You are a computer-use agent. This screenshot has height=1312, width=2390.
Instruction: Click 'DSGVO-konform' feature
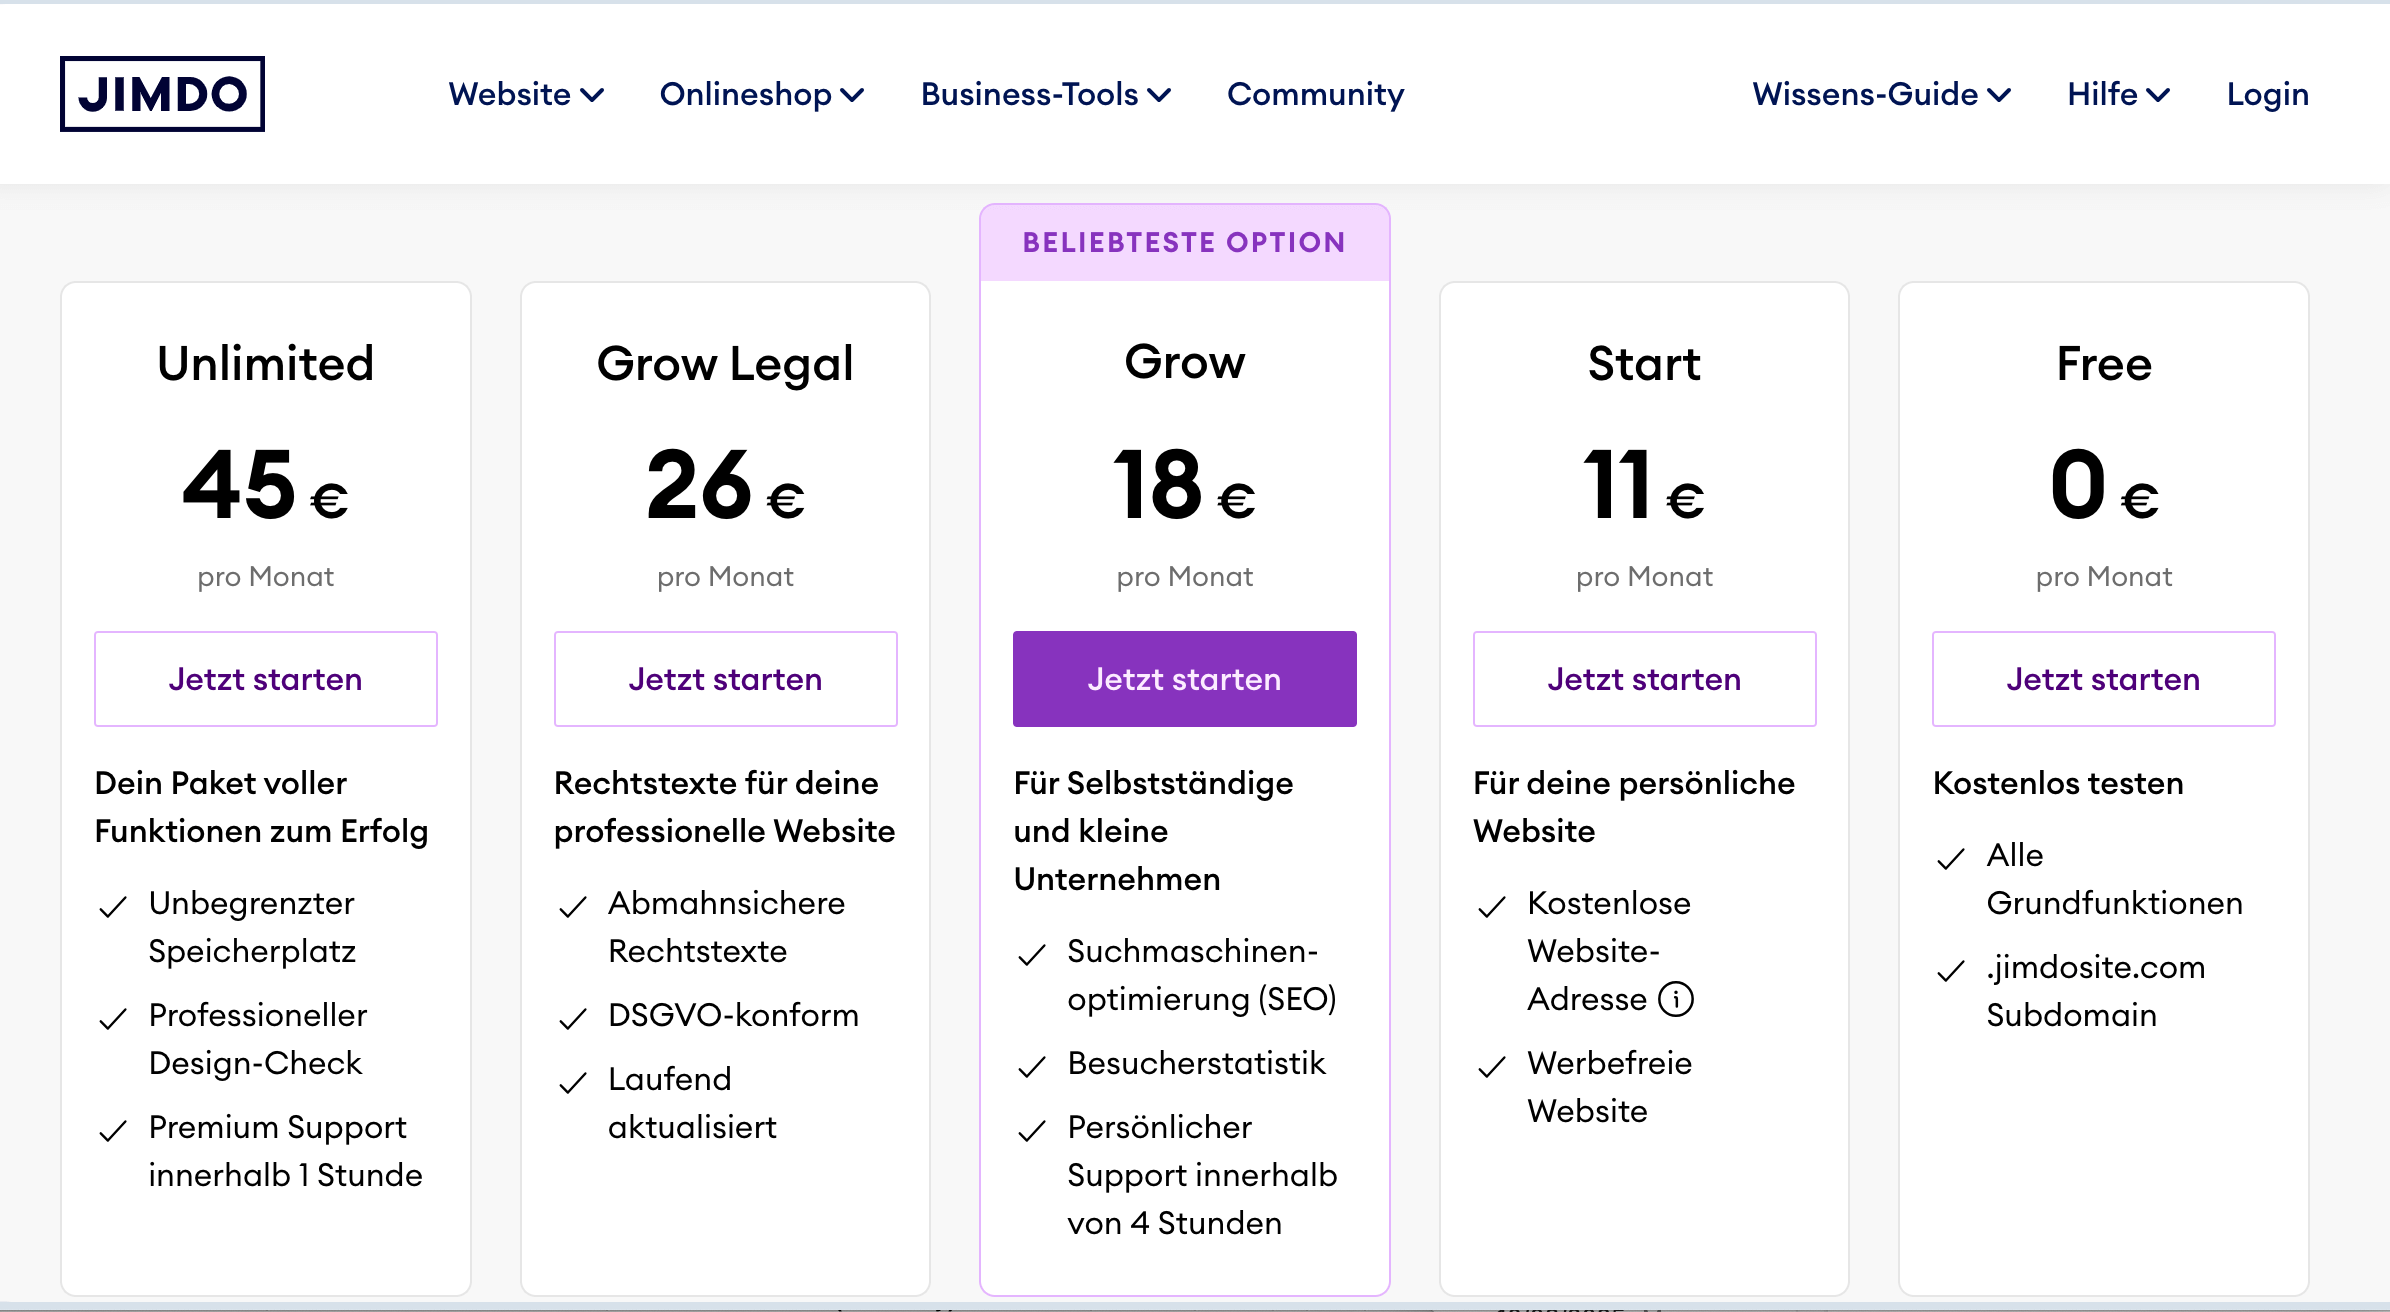tap(734, 1015)
